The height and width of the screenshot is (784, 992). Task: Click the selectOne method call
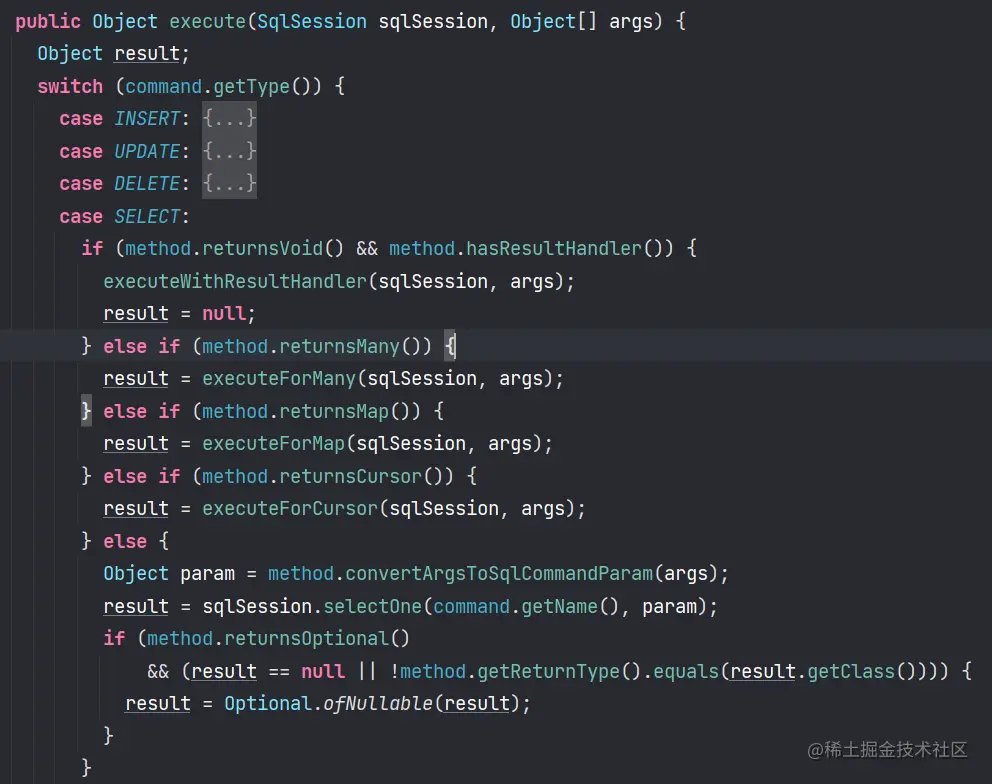[372, 607]
